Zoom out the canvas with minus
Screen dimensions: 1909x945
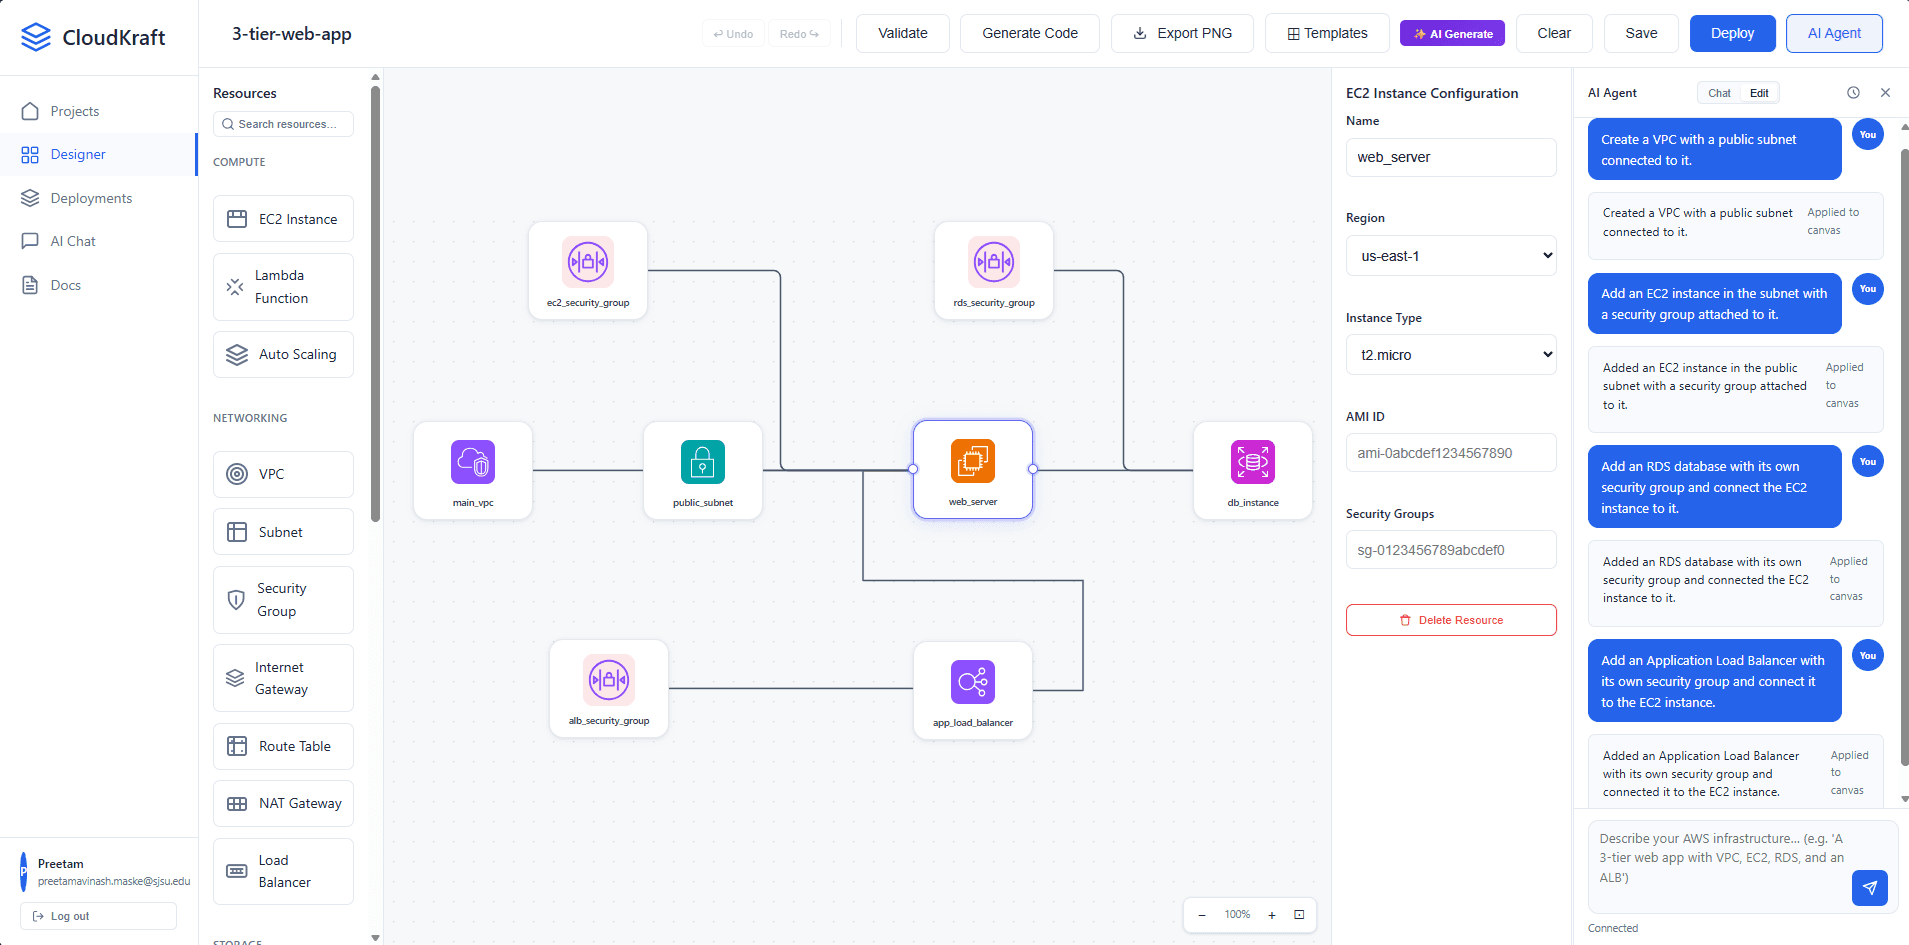tap(1202, 915)
